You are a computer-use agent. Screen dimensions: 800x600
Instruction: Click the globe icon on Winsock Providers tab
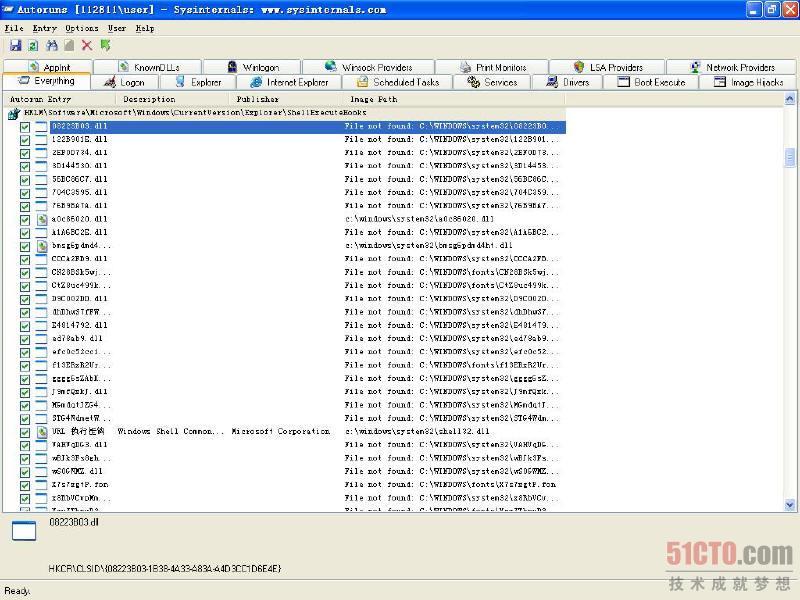[x=331, y=67]
